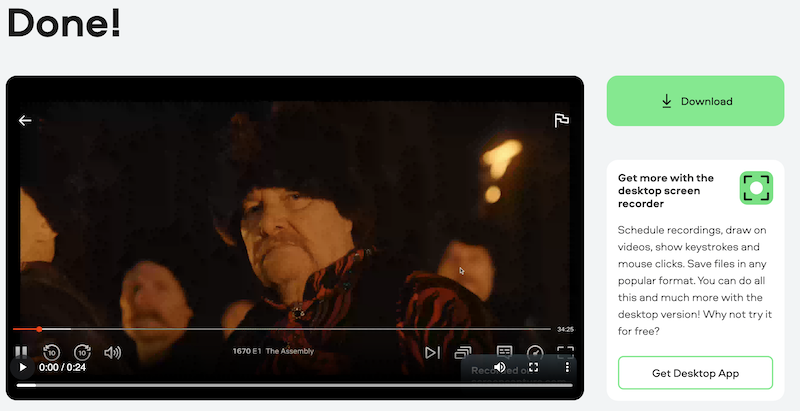
Task: Click the pause icon in the recorded frame
Action: 21,351
